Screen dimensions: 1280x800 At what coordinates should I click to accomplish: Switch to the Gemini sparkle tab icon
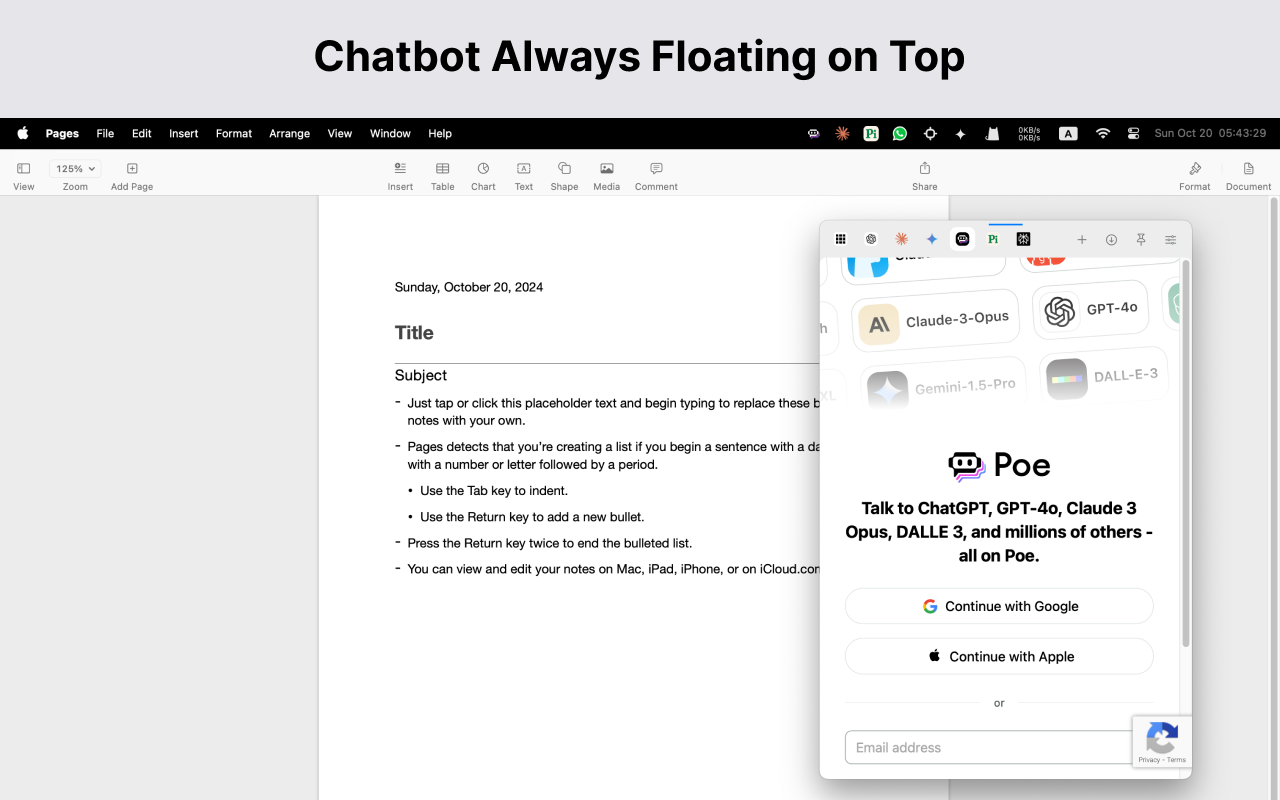pos(932,239)
